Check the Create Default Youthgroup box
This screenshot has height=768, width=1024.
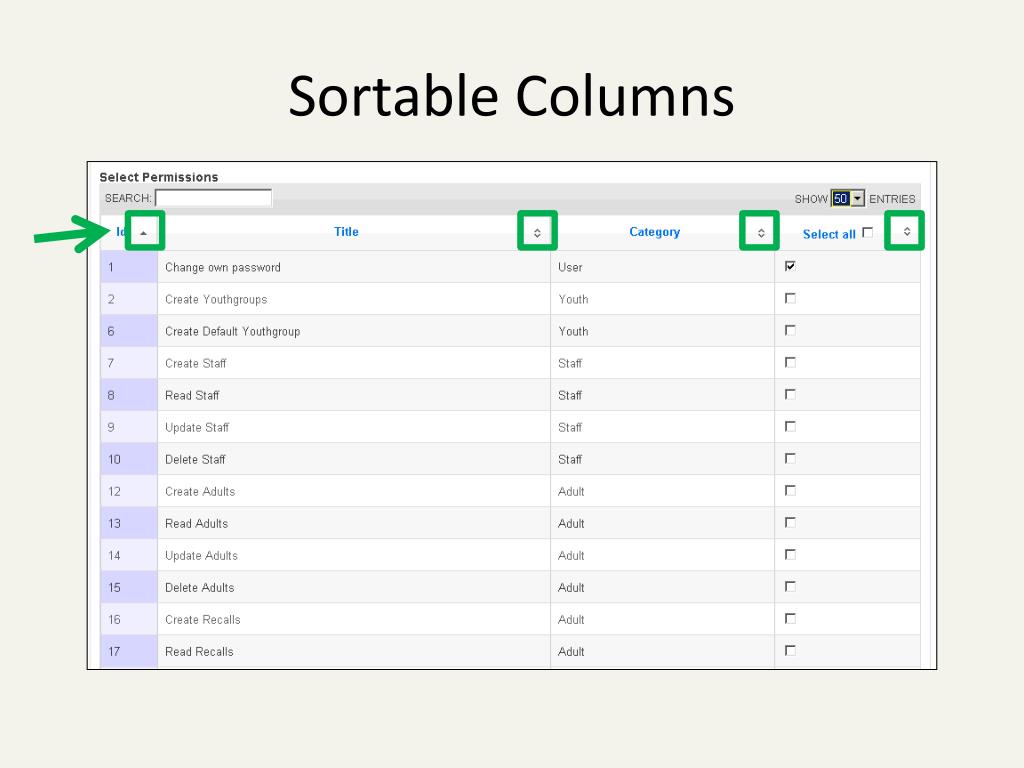pyautogui.click(x=790, y=330)
